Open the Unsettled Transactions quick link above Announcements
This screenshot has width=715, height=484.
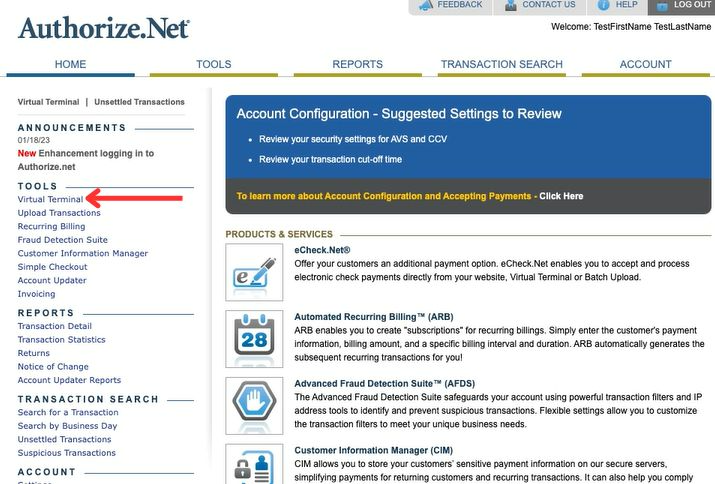pyautogui.click(x=139, y=102)
